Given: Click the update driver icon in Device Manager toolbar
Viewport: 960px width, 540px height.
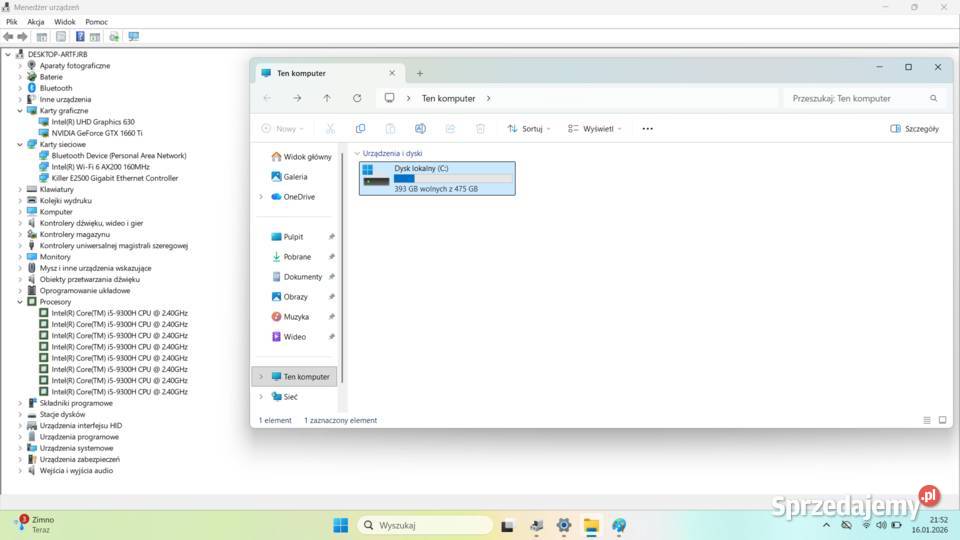Looking at the screenshot, I should (x=114, y=37).
